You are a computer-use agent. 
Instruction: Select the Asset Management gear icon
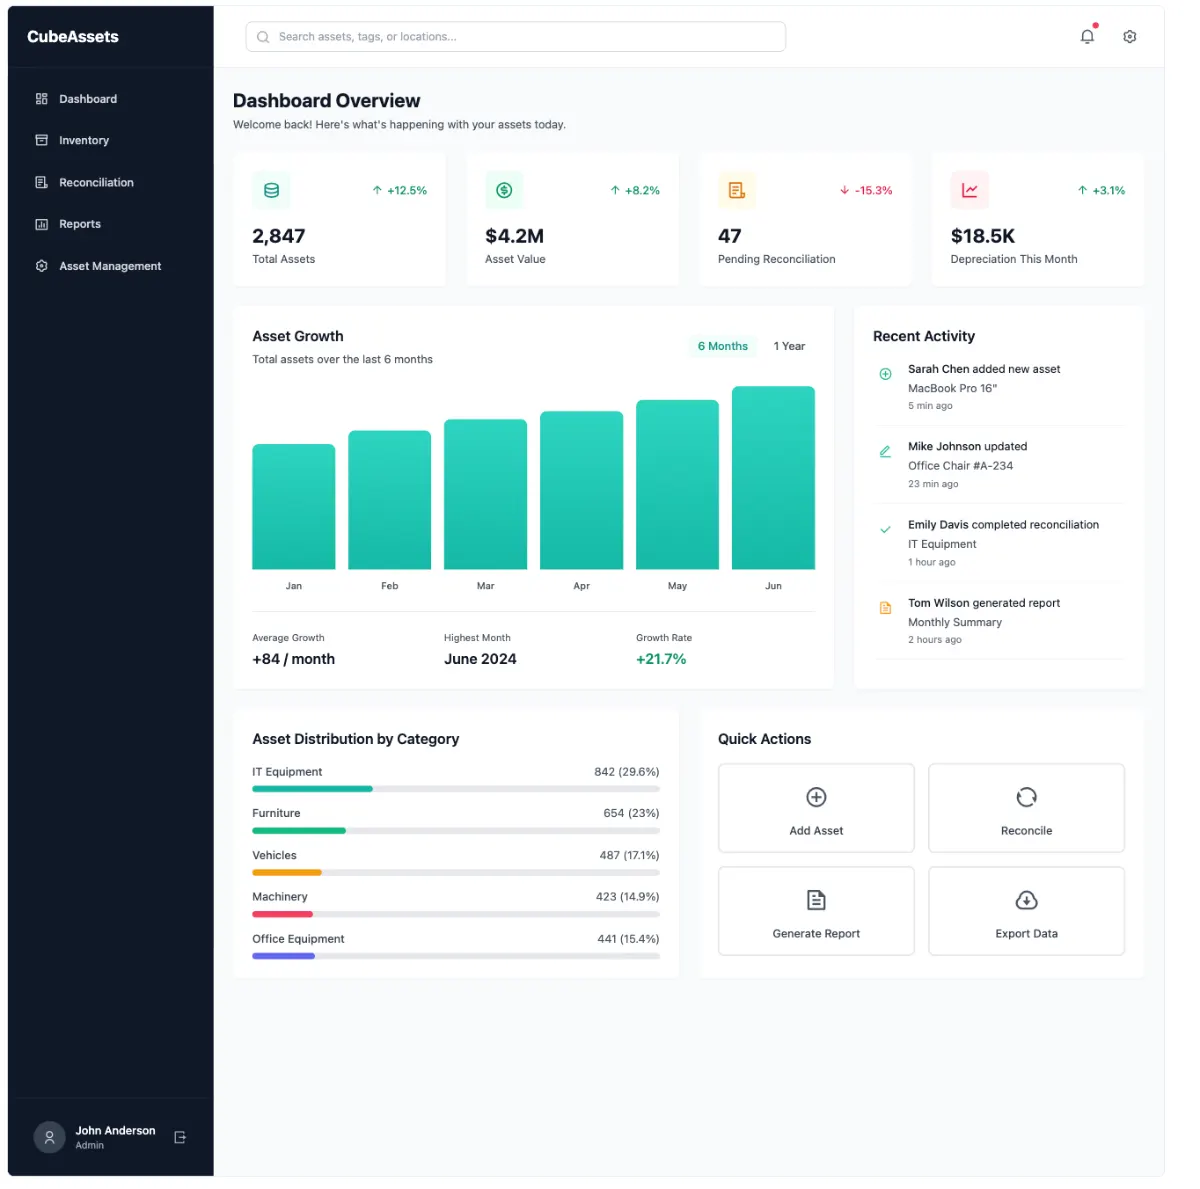(41, 265)
